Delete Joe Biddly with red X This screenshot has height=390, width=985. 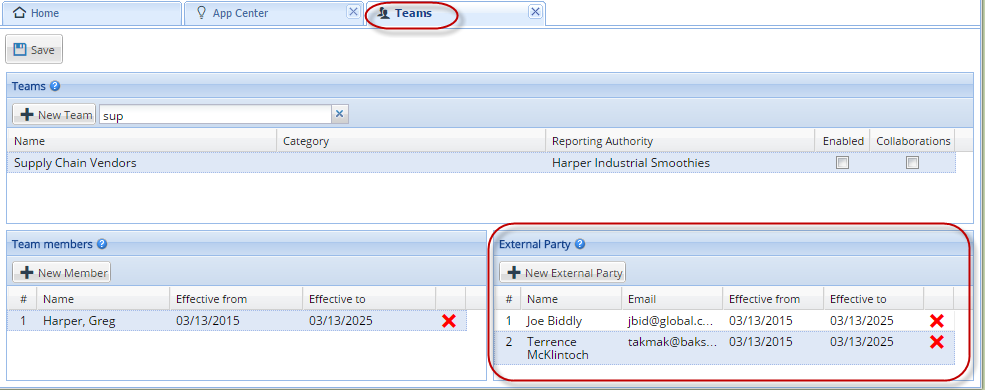point(937,321)
